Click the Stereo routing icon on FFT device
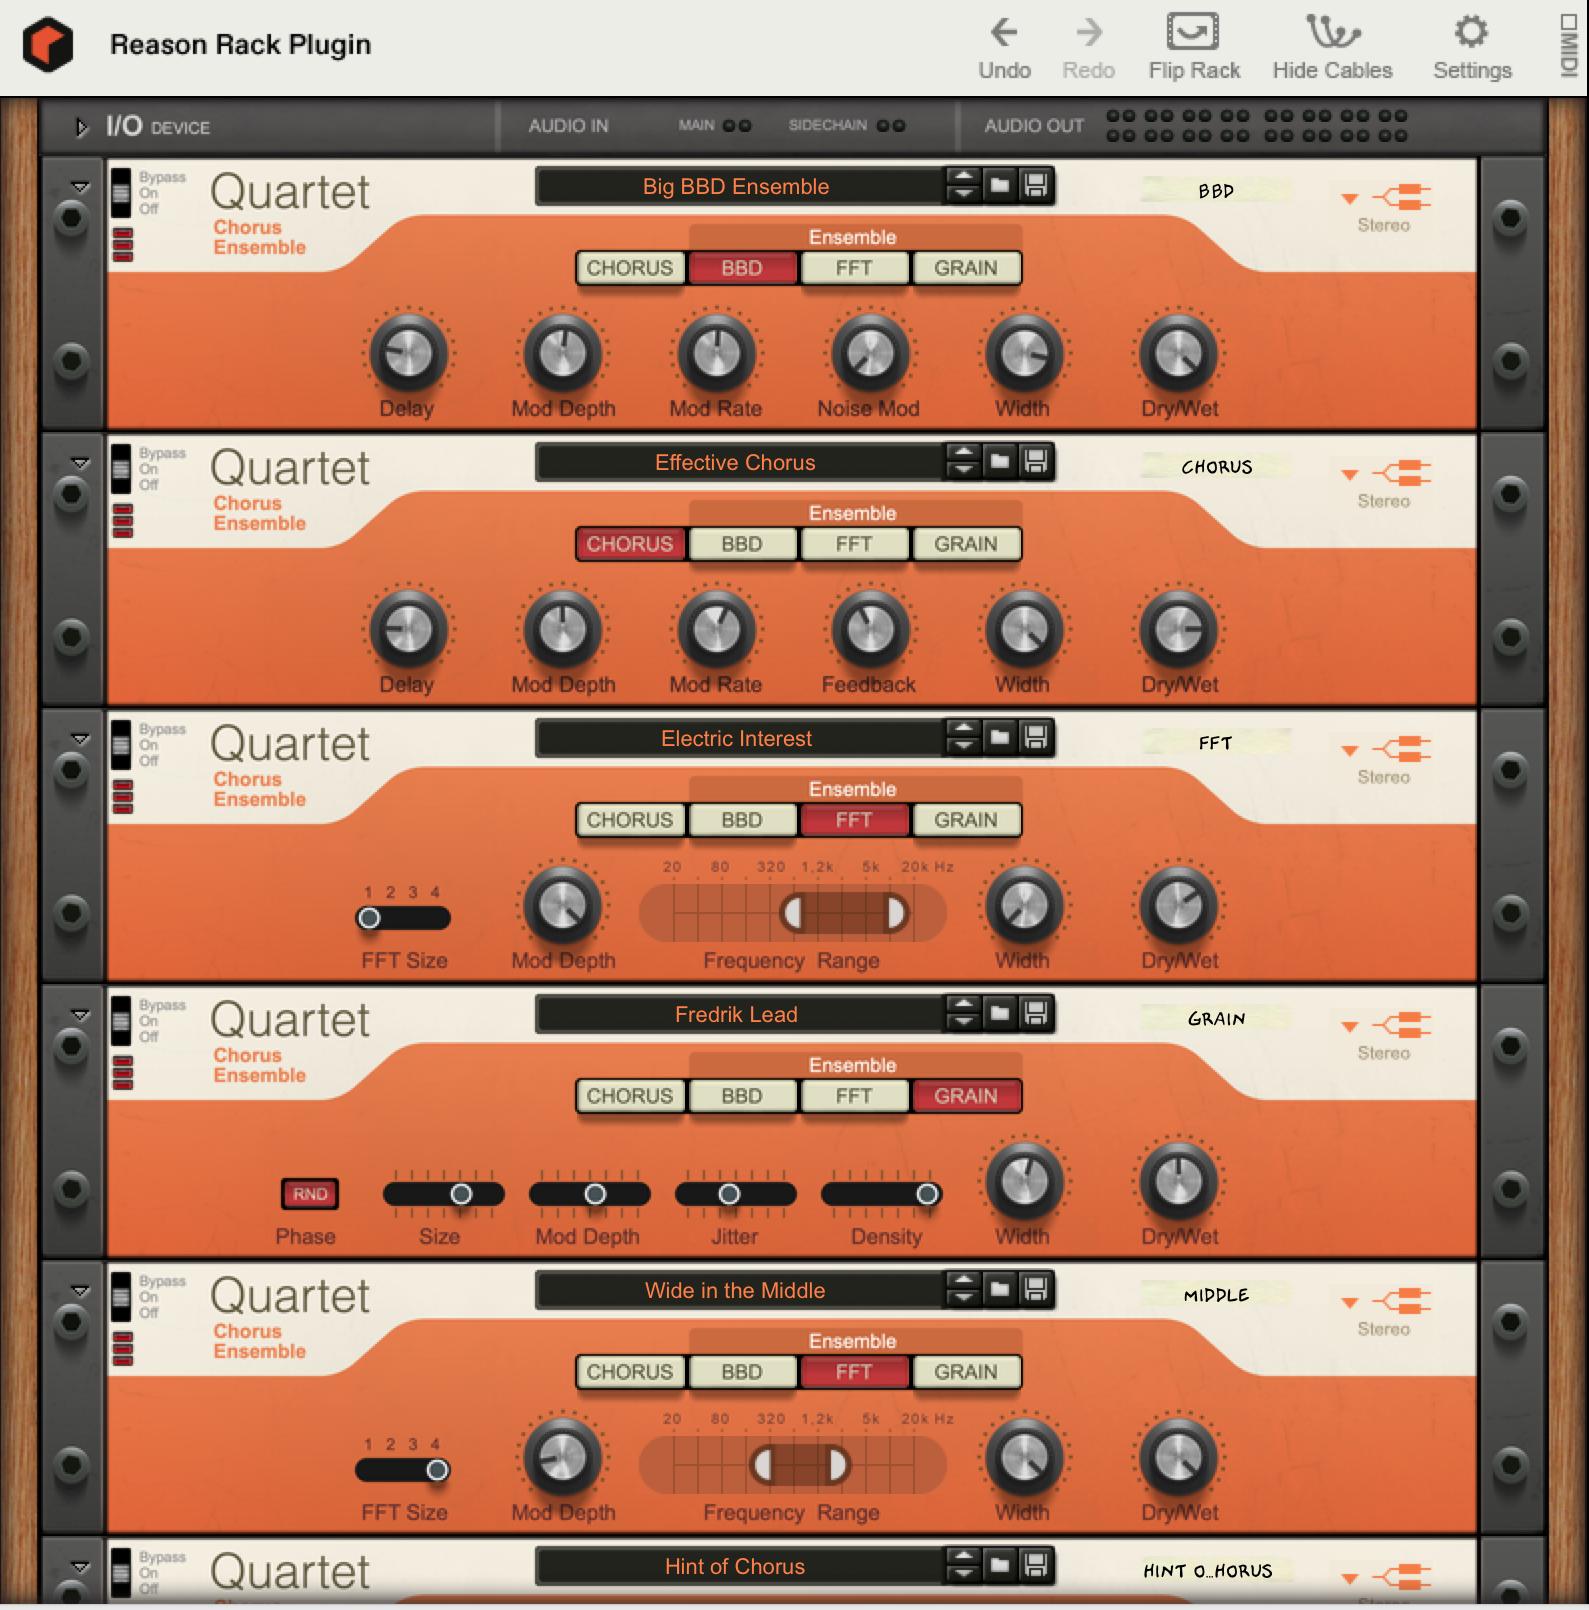 click(x=1402, y=749)
